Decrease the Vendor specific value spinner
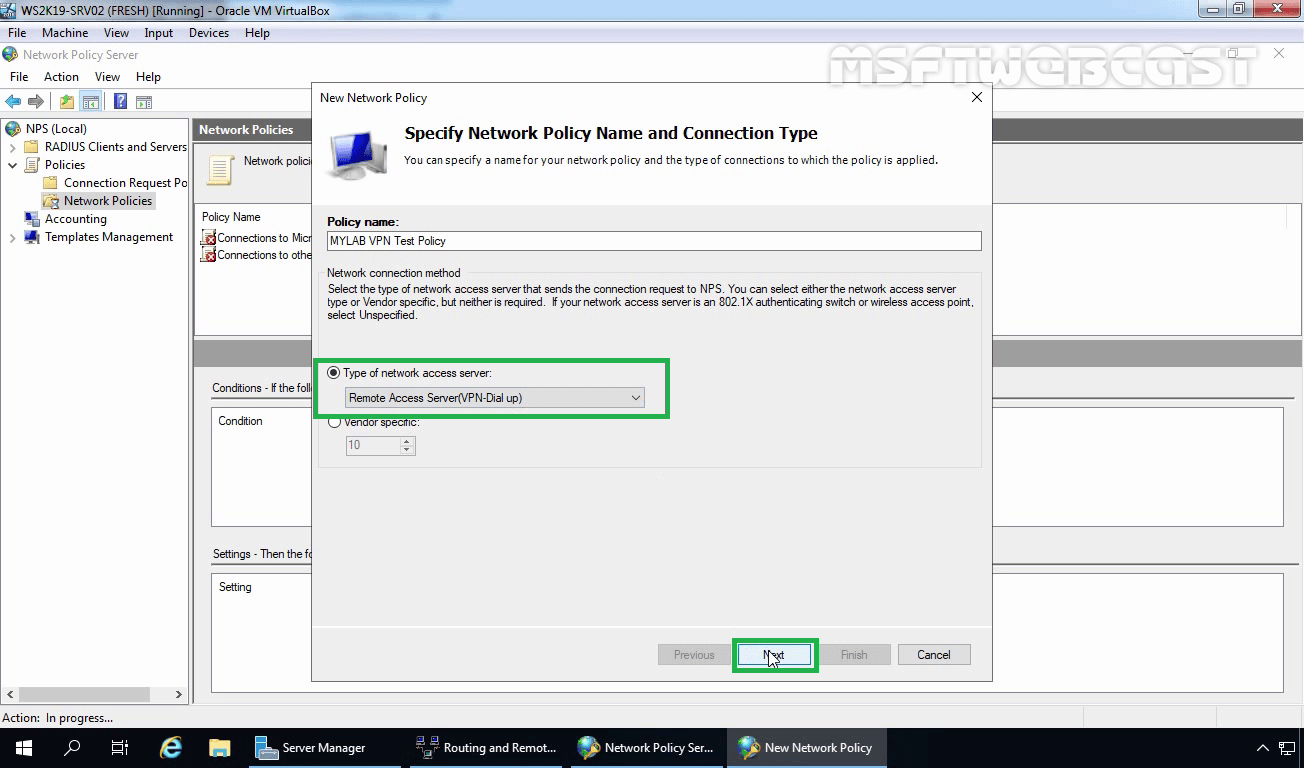This screenshot has height=768, width=1304. pyautogui.click(x=406, y=450)
